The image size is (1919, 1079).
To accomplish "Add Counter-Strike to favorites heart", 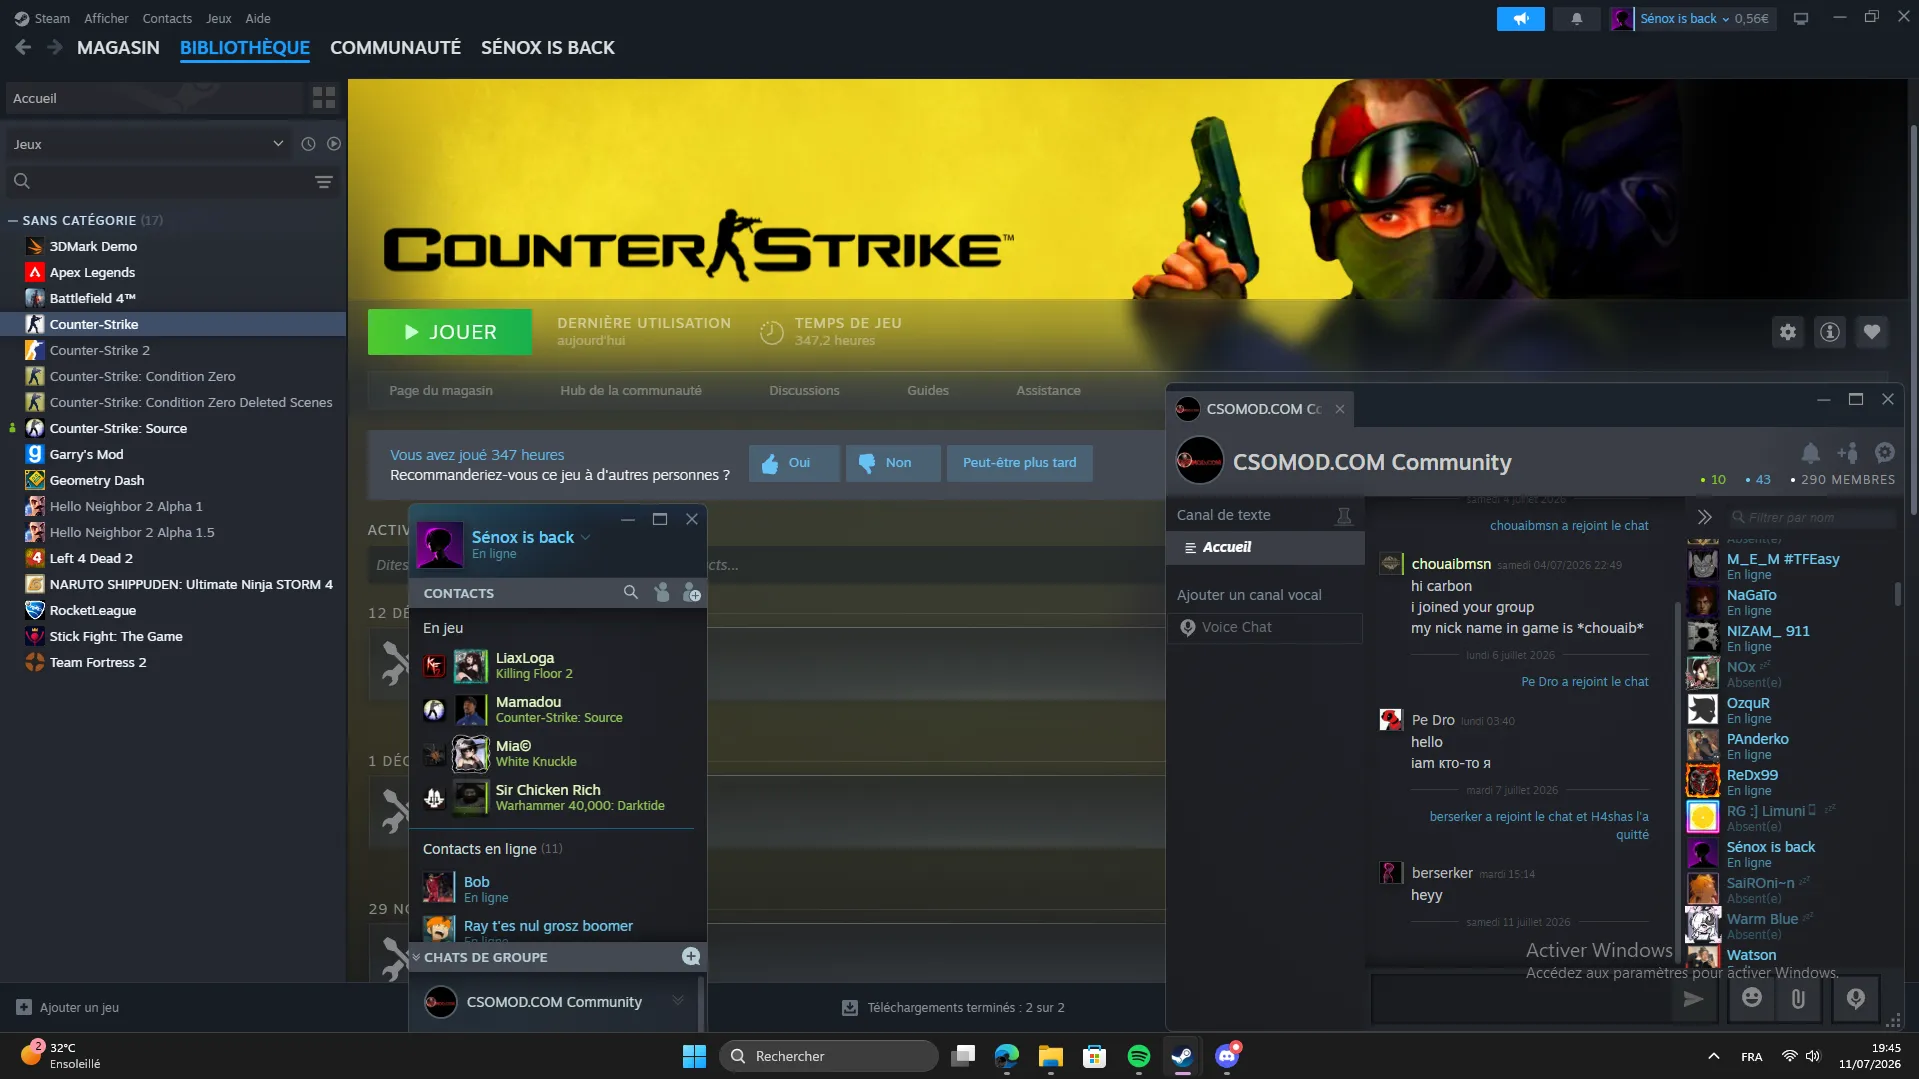I will (1871, 332).
